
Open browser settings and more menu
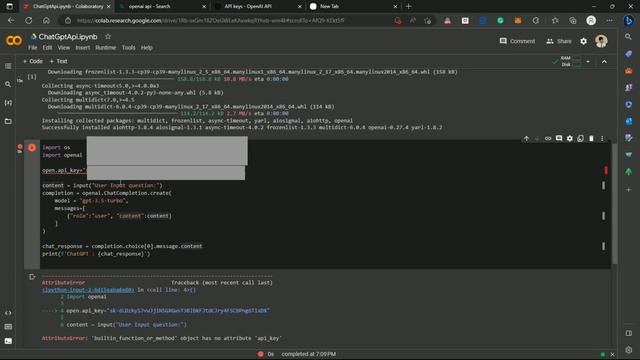(609, 20)
